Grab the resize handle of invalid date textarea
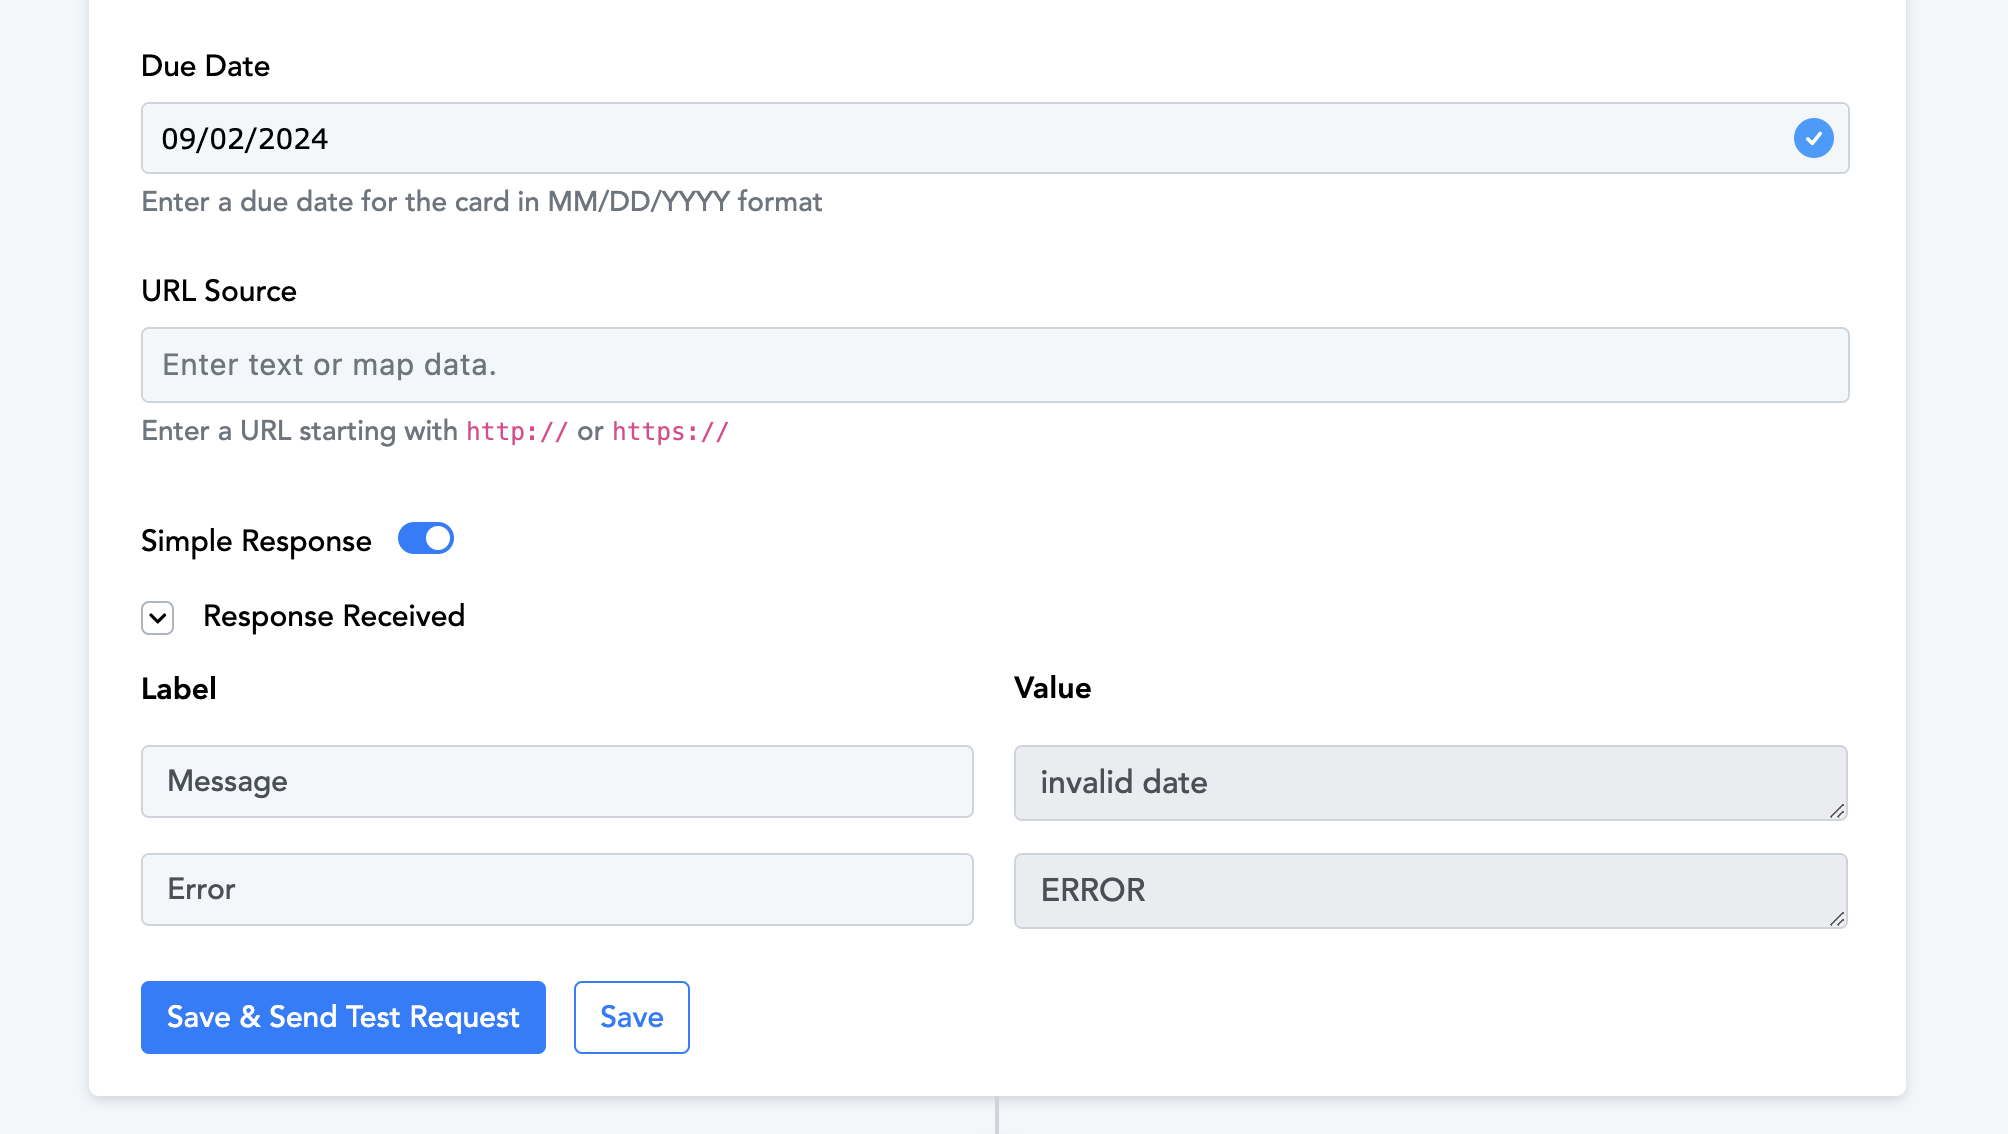The height and width of the screenshot is (1134, 2008). pos(1837,811)
